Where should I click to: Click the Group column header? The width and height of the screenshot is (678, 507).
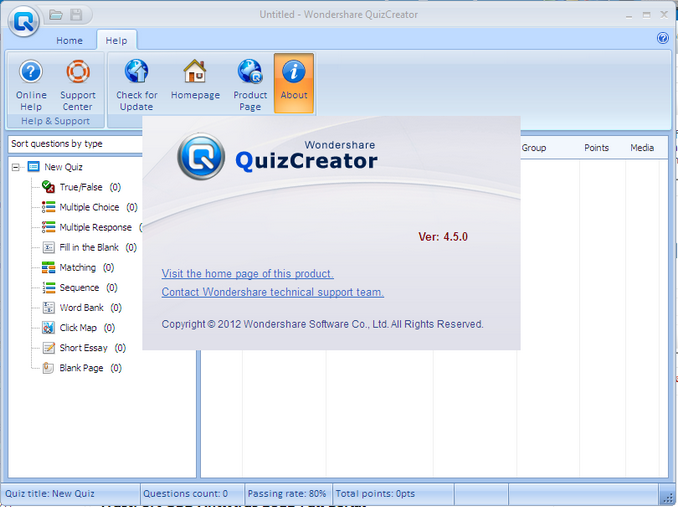pos(534,148)
